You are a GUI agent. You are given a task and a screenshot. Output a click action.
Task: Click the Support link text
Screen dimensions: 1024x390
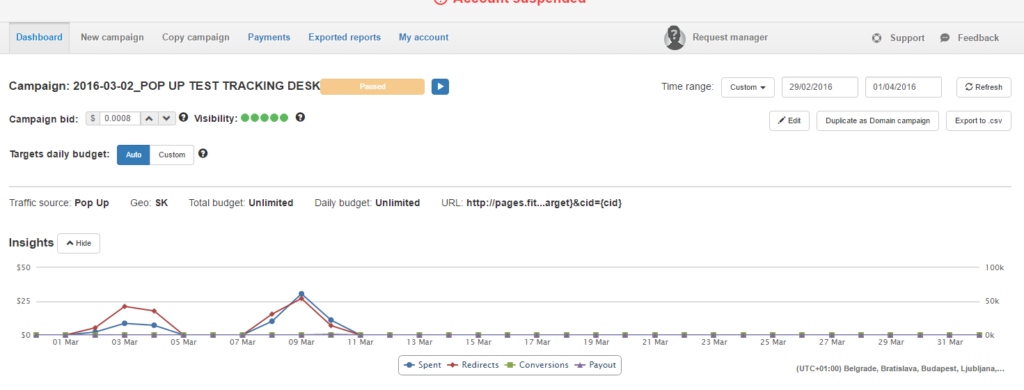pyautogui.click(x=907, y=38)
